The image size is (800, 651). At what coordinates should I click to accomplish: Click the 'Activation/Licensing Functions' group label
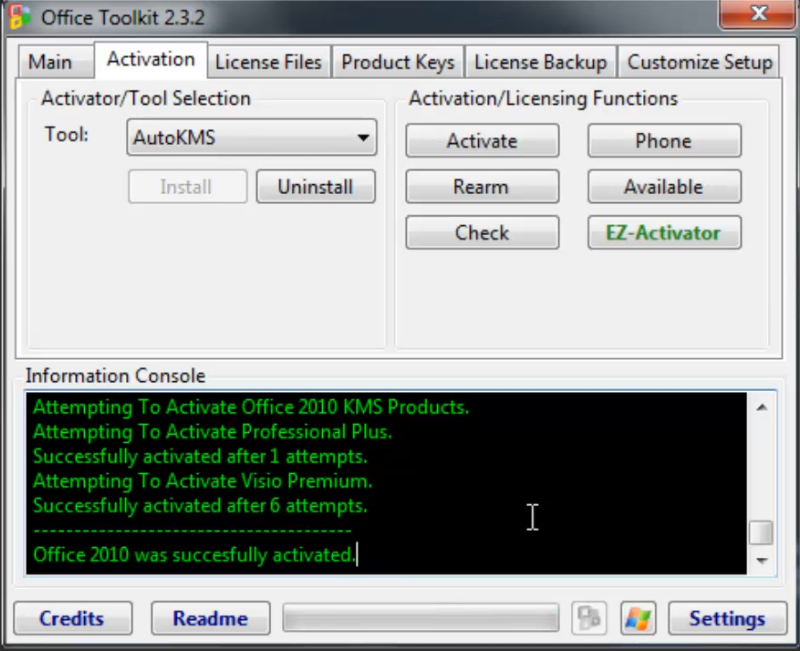pyautogui.click(x=543, y=98)
